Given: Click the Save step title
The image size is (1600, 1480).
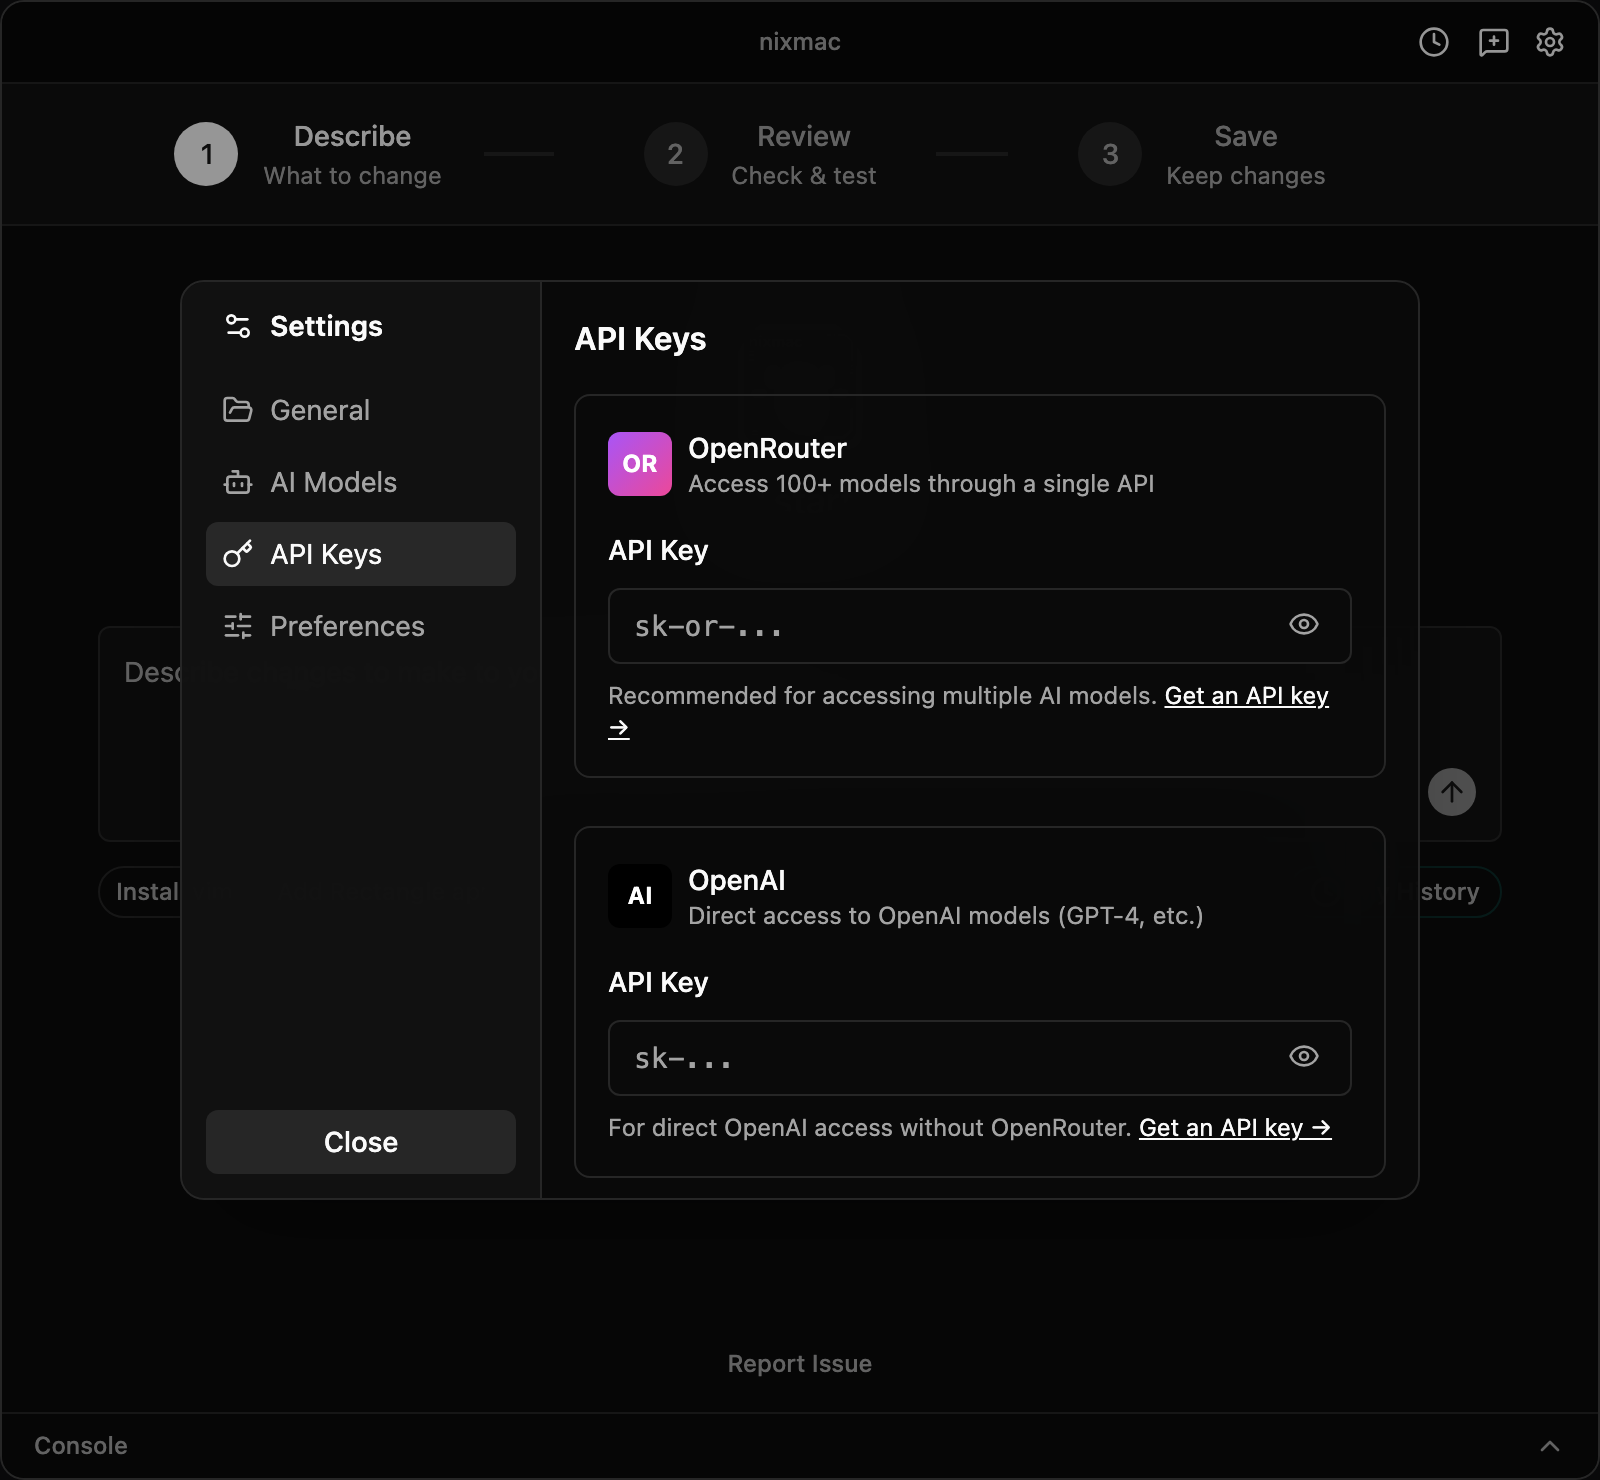Looking at the screenshot, I should (1246, 136).
